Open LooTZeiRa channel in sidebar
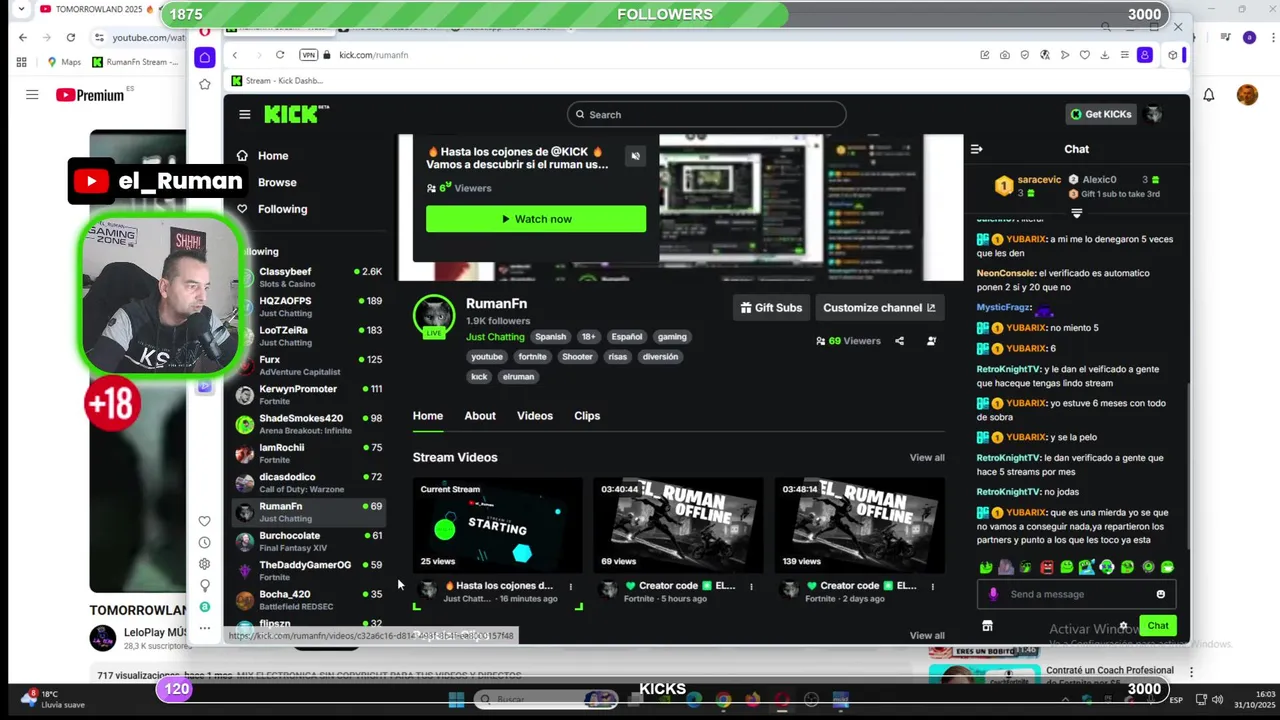 (309, 335)
